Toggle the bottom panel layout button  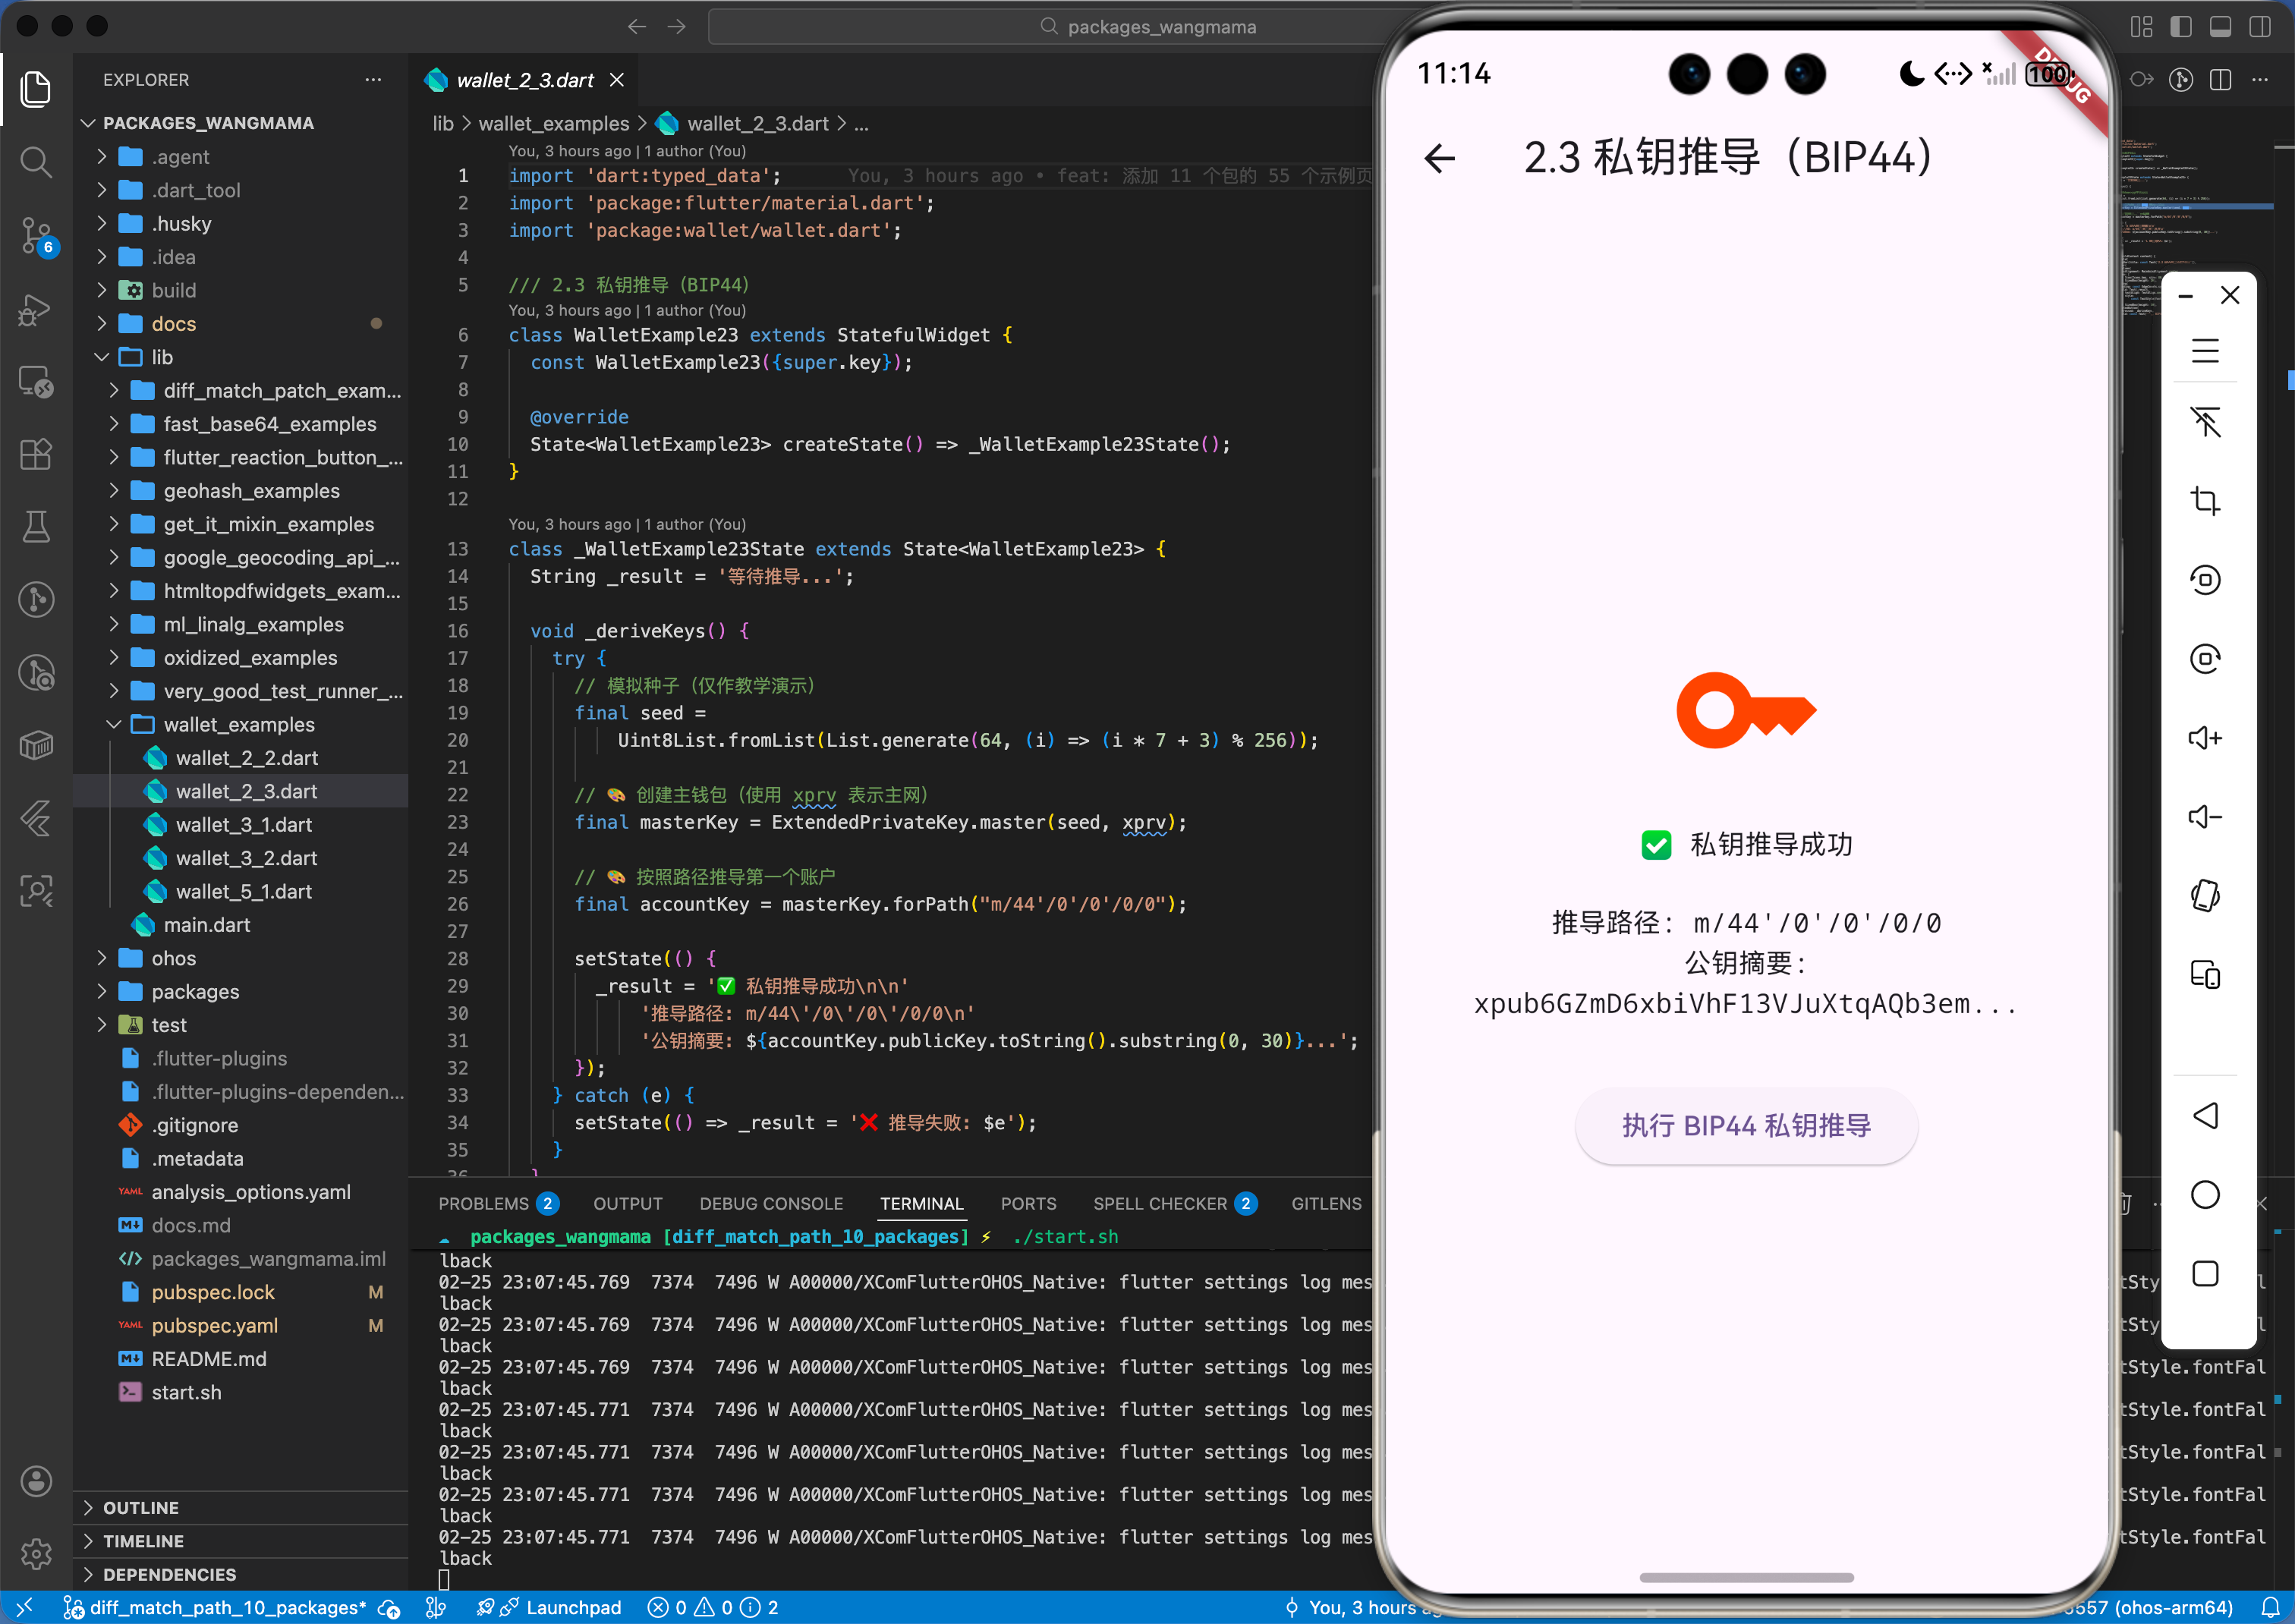coord(2220,27)
